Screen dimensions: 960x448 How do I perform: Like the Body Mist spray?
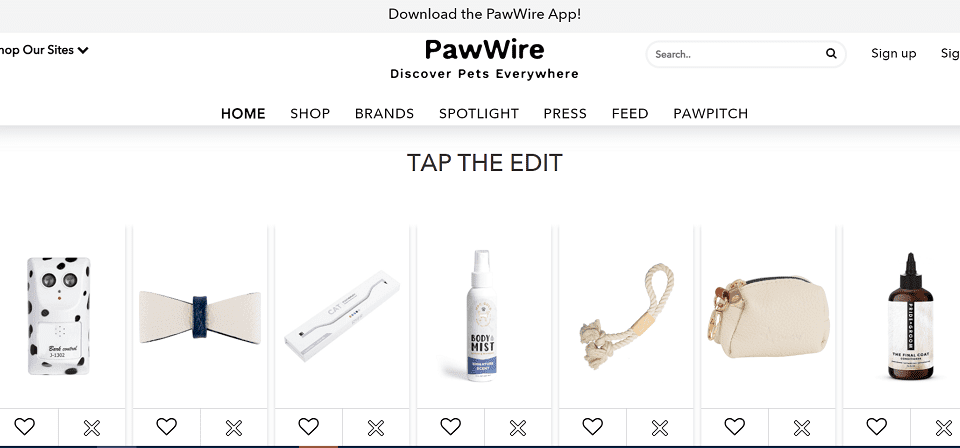(x=451, y=427)
